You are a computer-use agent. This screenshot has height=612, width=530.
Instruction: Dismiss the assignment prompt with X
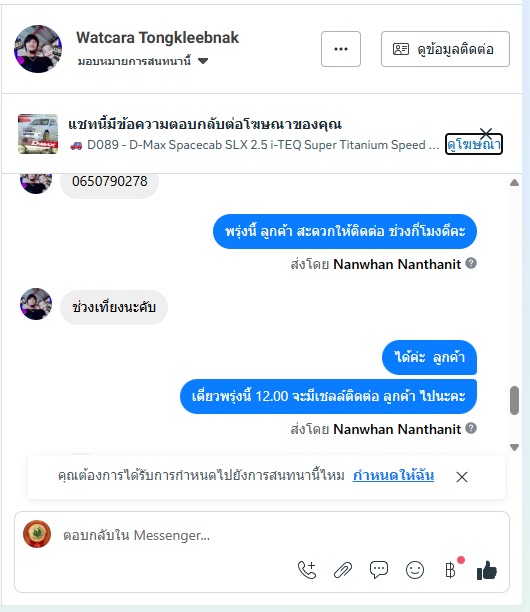coord(462,477)
